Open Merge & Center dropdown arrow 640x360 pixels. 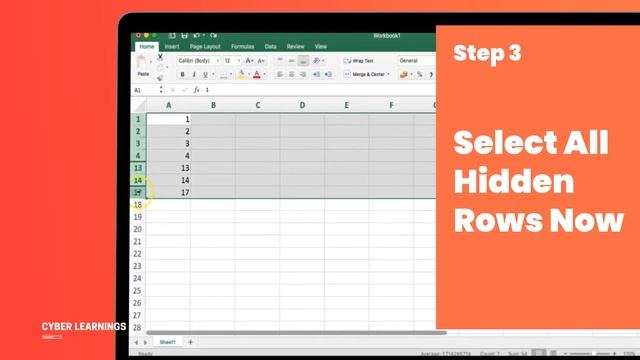(388, 74)
